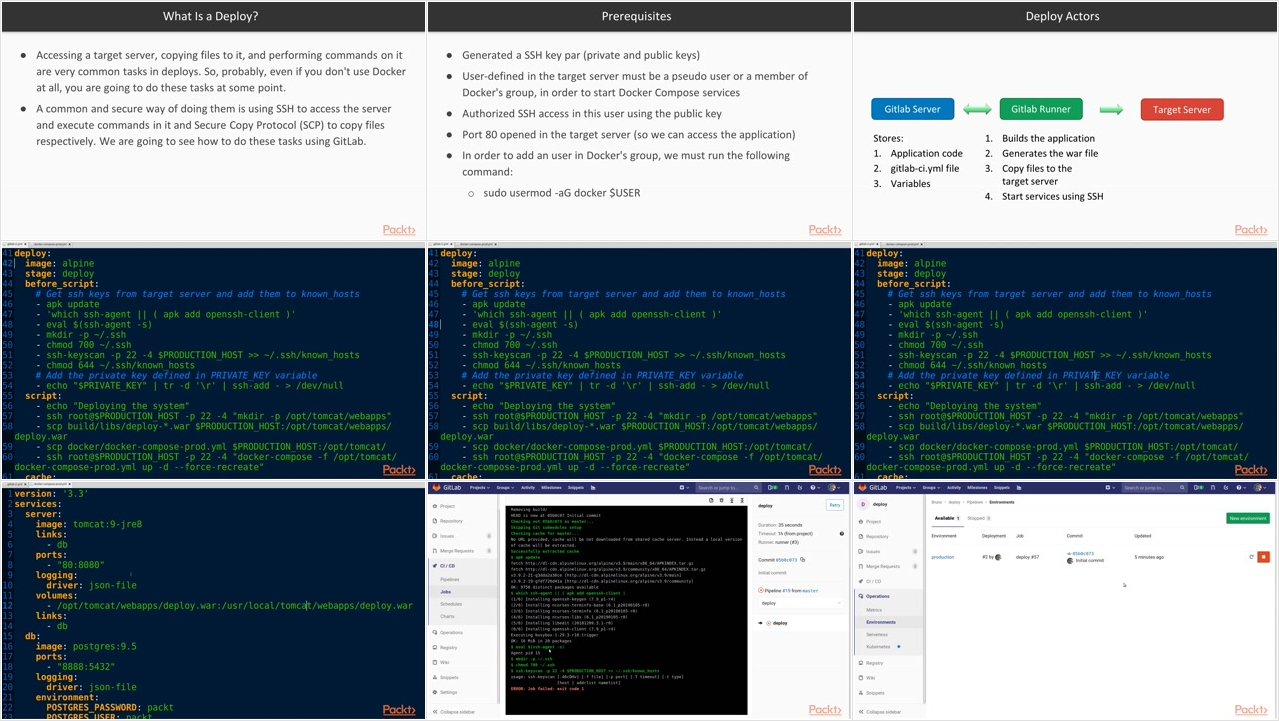
Task: Open Milestones in Environments window navbar
Action: [977, 487]
